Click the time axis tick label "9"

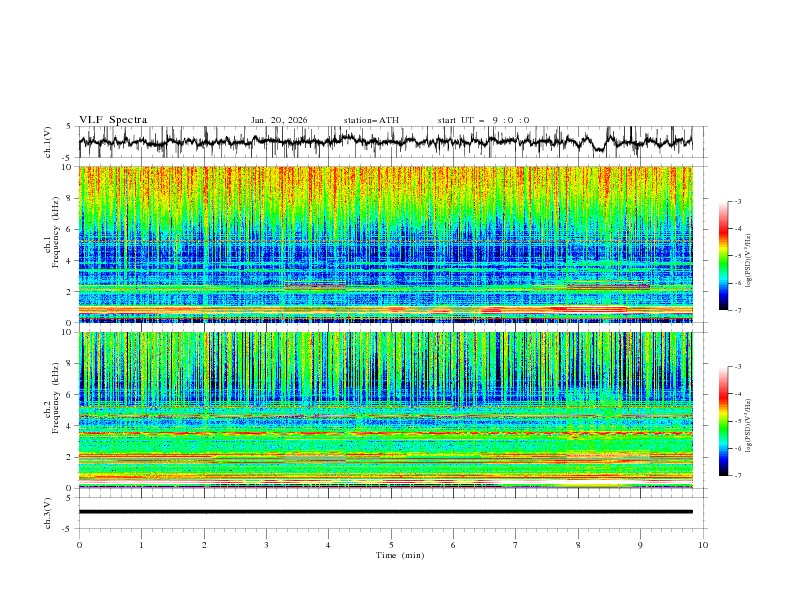(640, 545)
